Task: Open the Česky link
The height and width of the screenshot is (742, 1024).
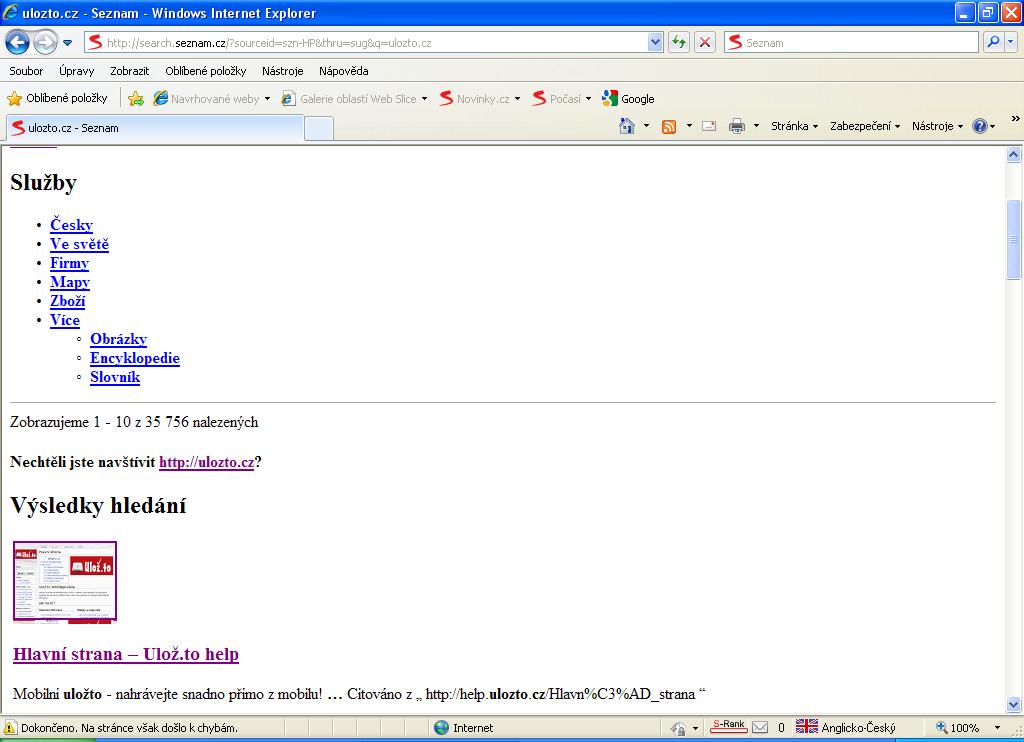Action: (71, 225)
